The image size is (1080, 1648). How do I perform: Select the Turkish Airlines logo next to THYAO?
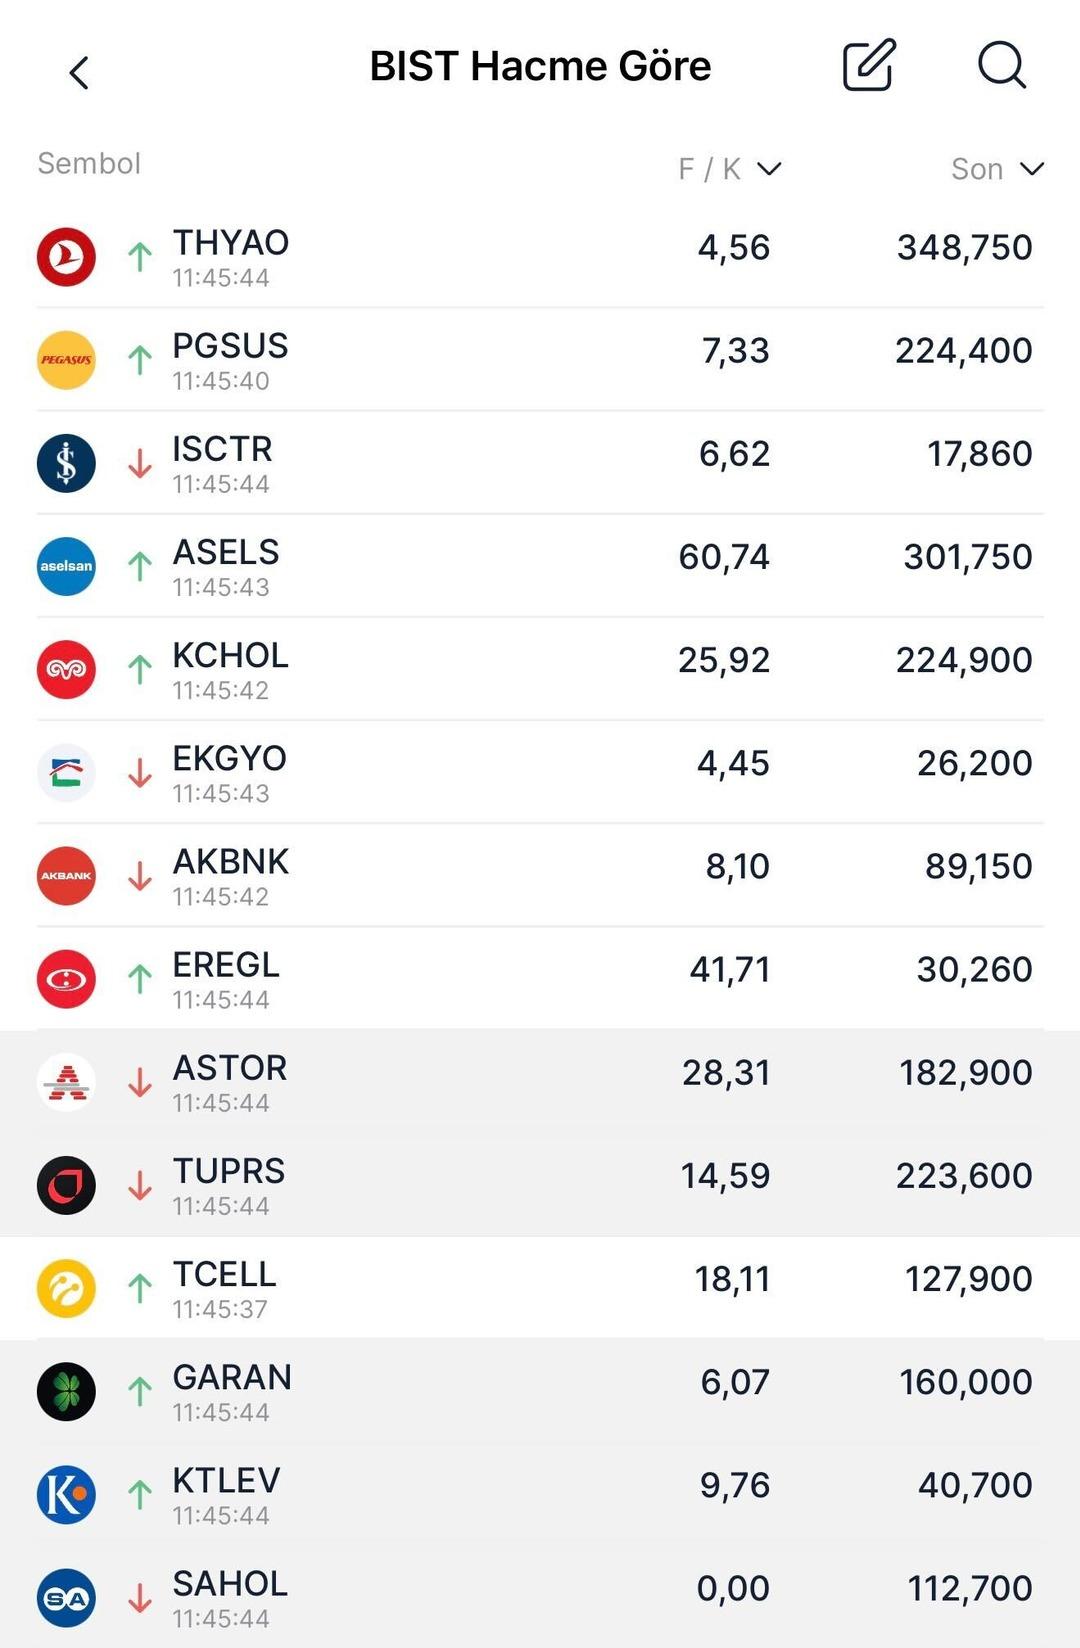tap(65, 257)
